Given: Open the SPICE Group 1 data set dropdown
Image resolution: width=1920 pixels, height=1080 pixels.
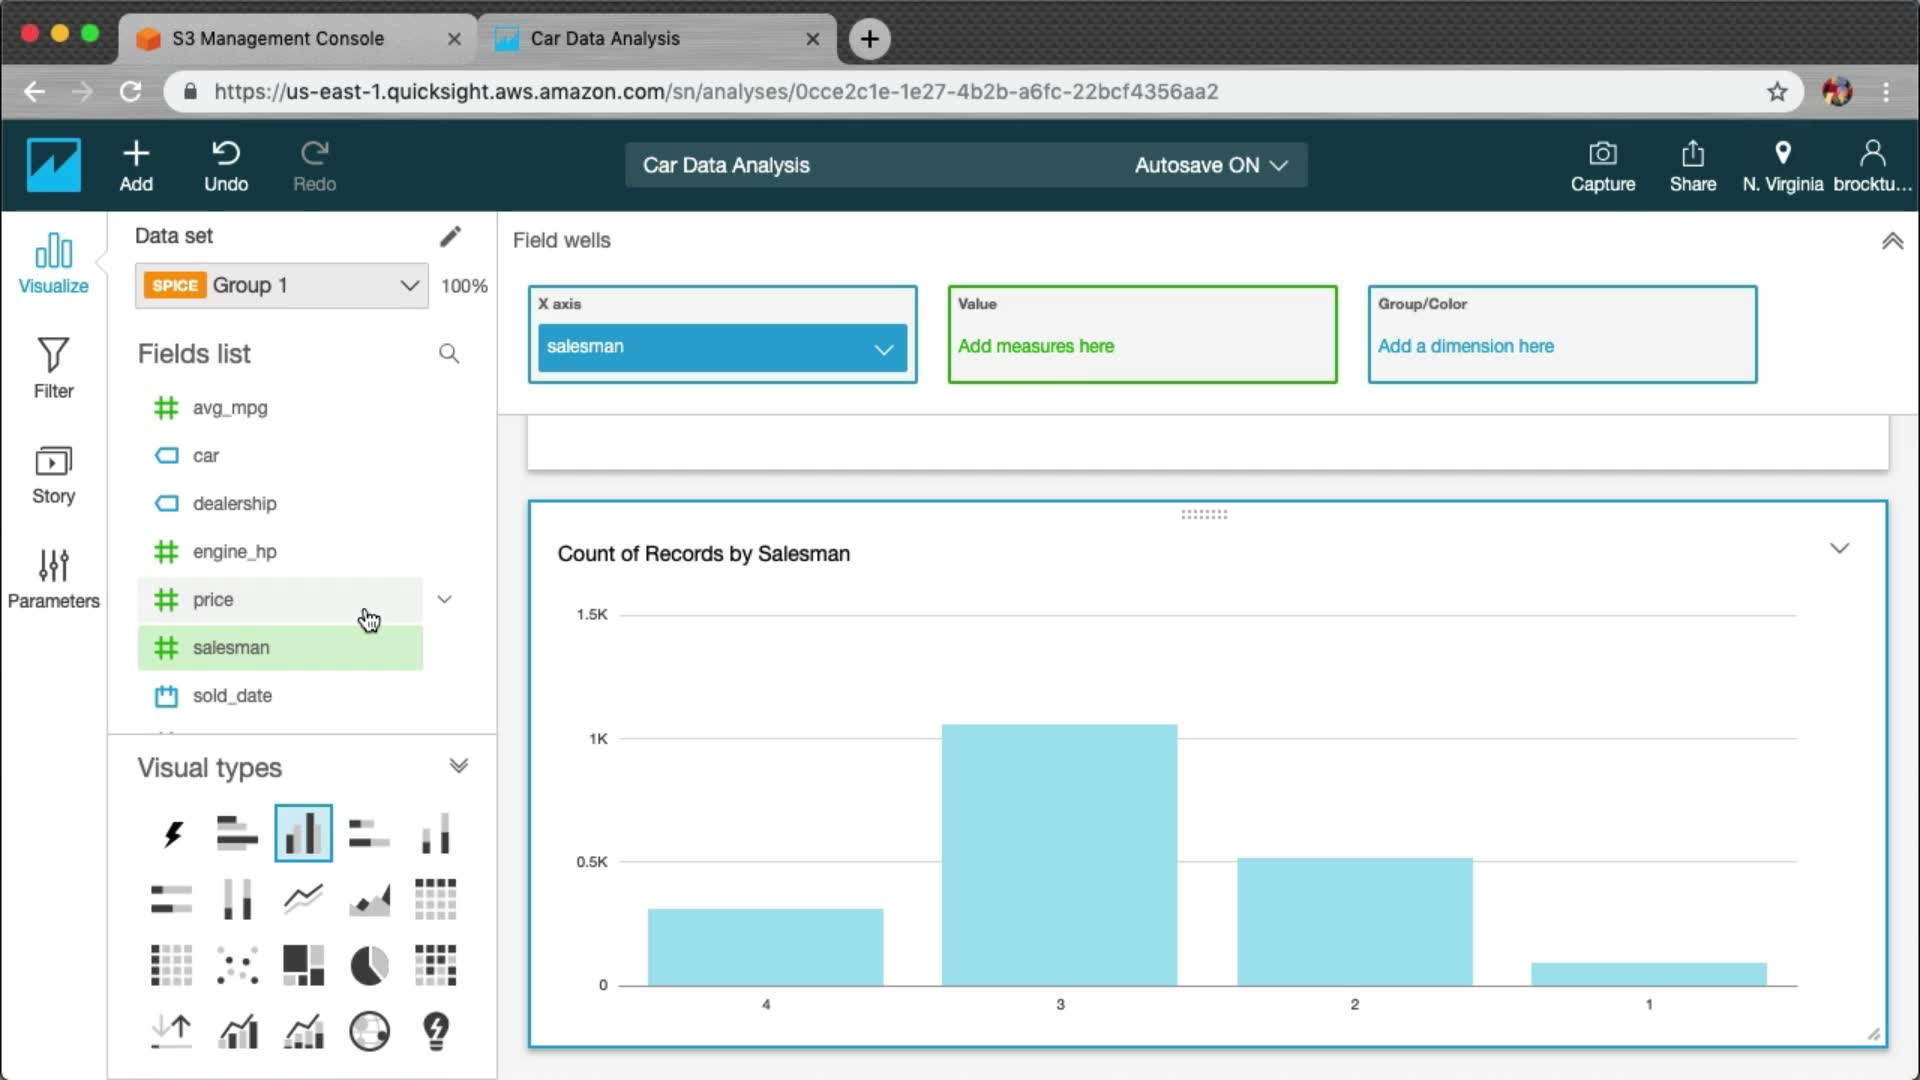Looking at the screenshot, I should click(x=282, y=286).
